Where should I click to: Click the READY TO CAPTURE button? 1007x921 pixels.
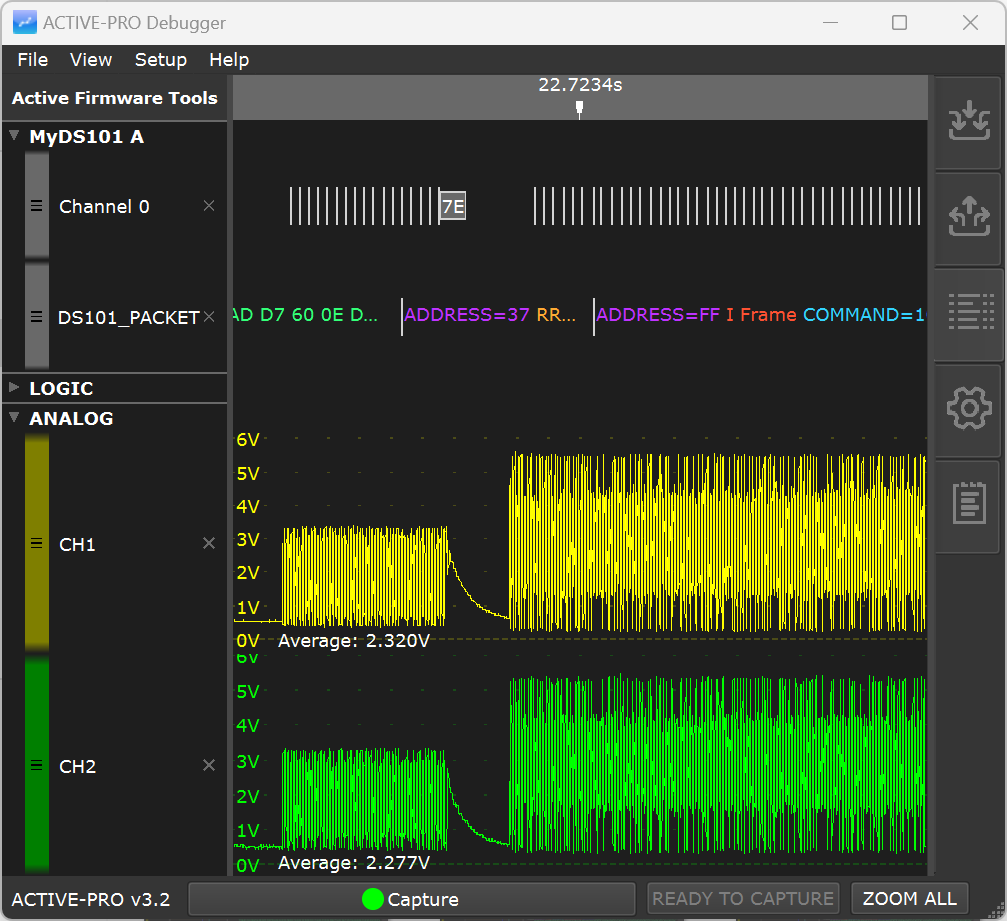pyautogui.click(x=743, y=899)
